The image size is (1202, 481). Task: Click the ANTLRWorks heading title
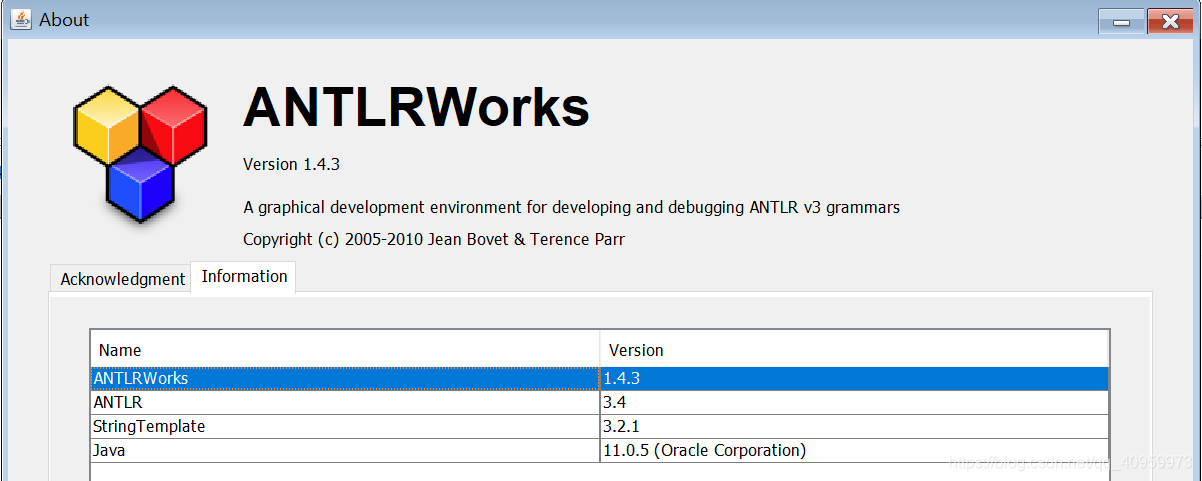[416, 106]
